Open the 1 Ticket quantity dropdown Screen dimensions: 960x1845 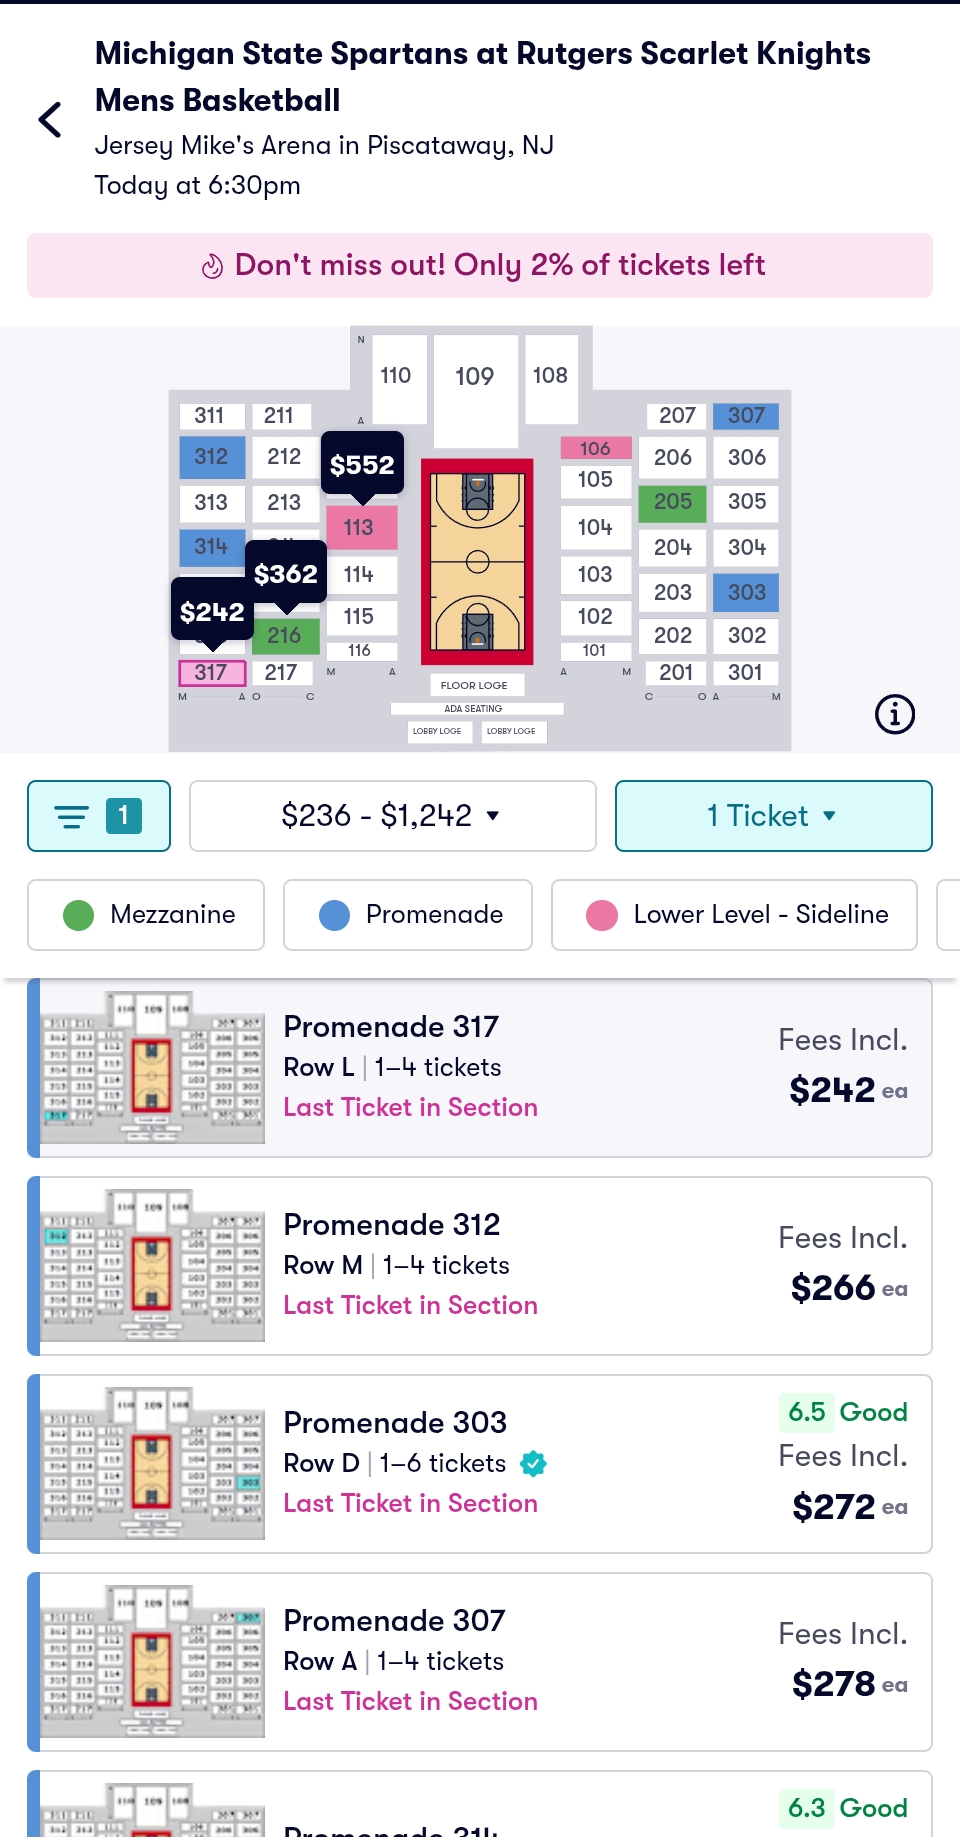773,816
